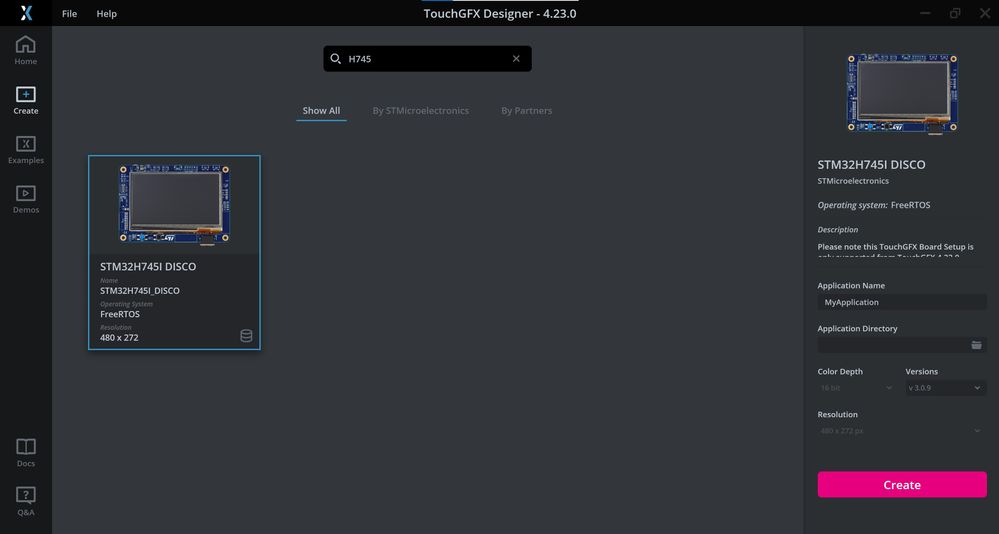Click 480 x 272 resolution text
Viewport: 999px width, 534px height.
point(119,338)
